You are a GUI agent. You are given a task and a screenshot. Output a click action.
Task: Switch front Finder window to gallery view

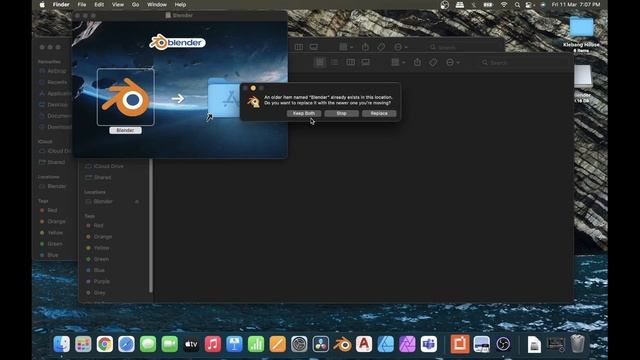point(365,62)
